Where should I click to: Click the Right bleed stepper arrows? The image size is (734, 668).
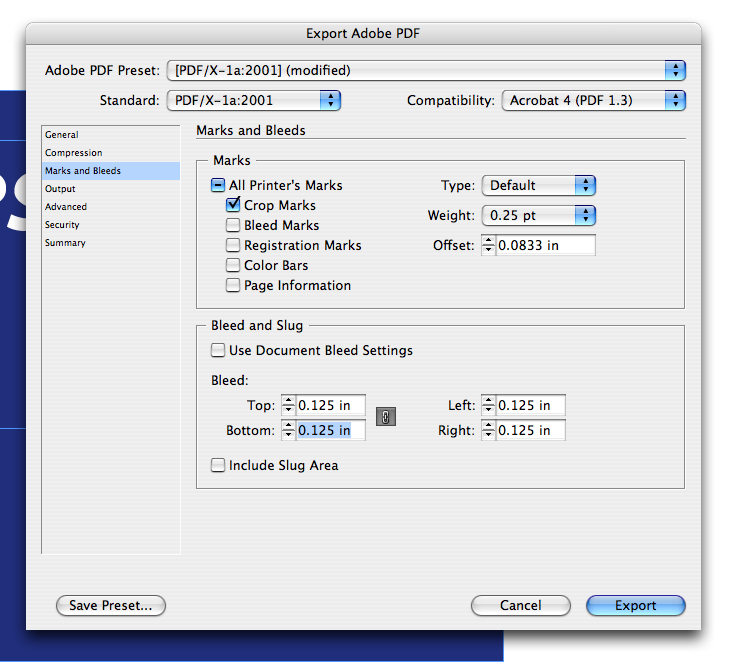(x=488, y=431)
